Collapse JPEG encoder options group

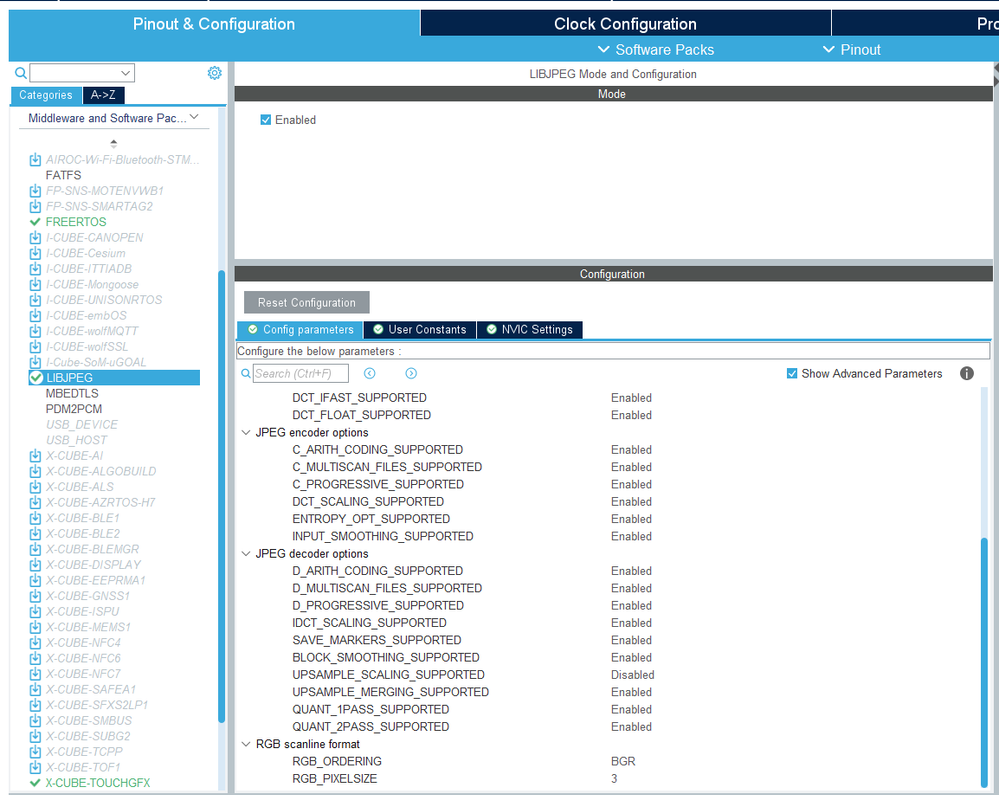tap(246, 433)
